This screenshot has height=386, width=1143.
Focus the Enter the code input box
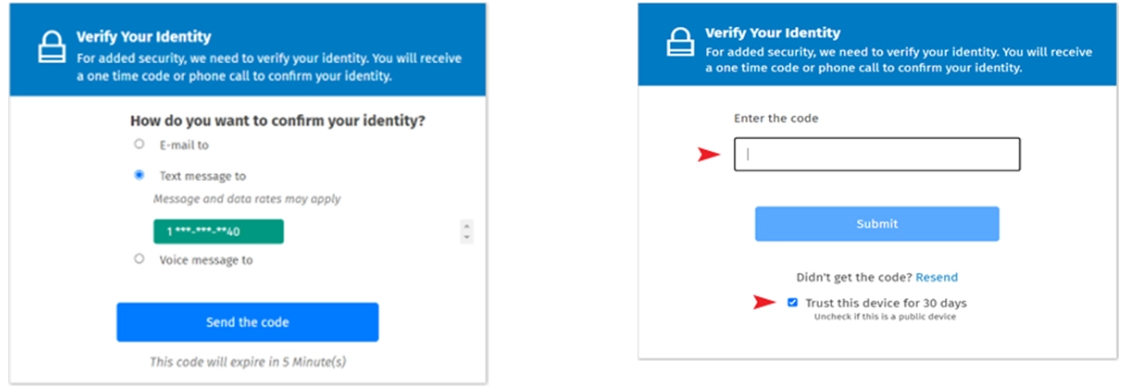pyautogui.click(x=877, y=154)
